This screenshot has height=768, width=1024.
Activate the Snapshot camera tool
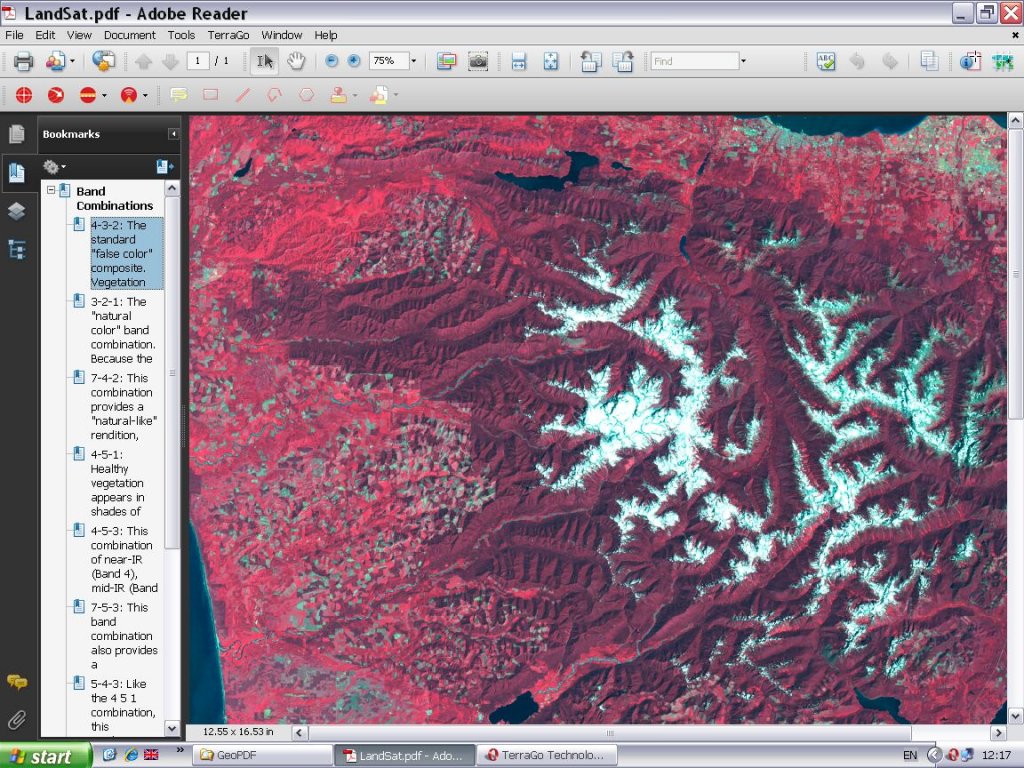(x=478, y=61)
